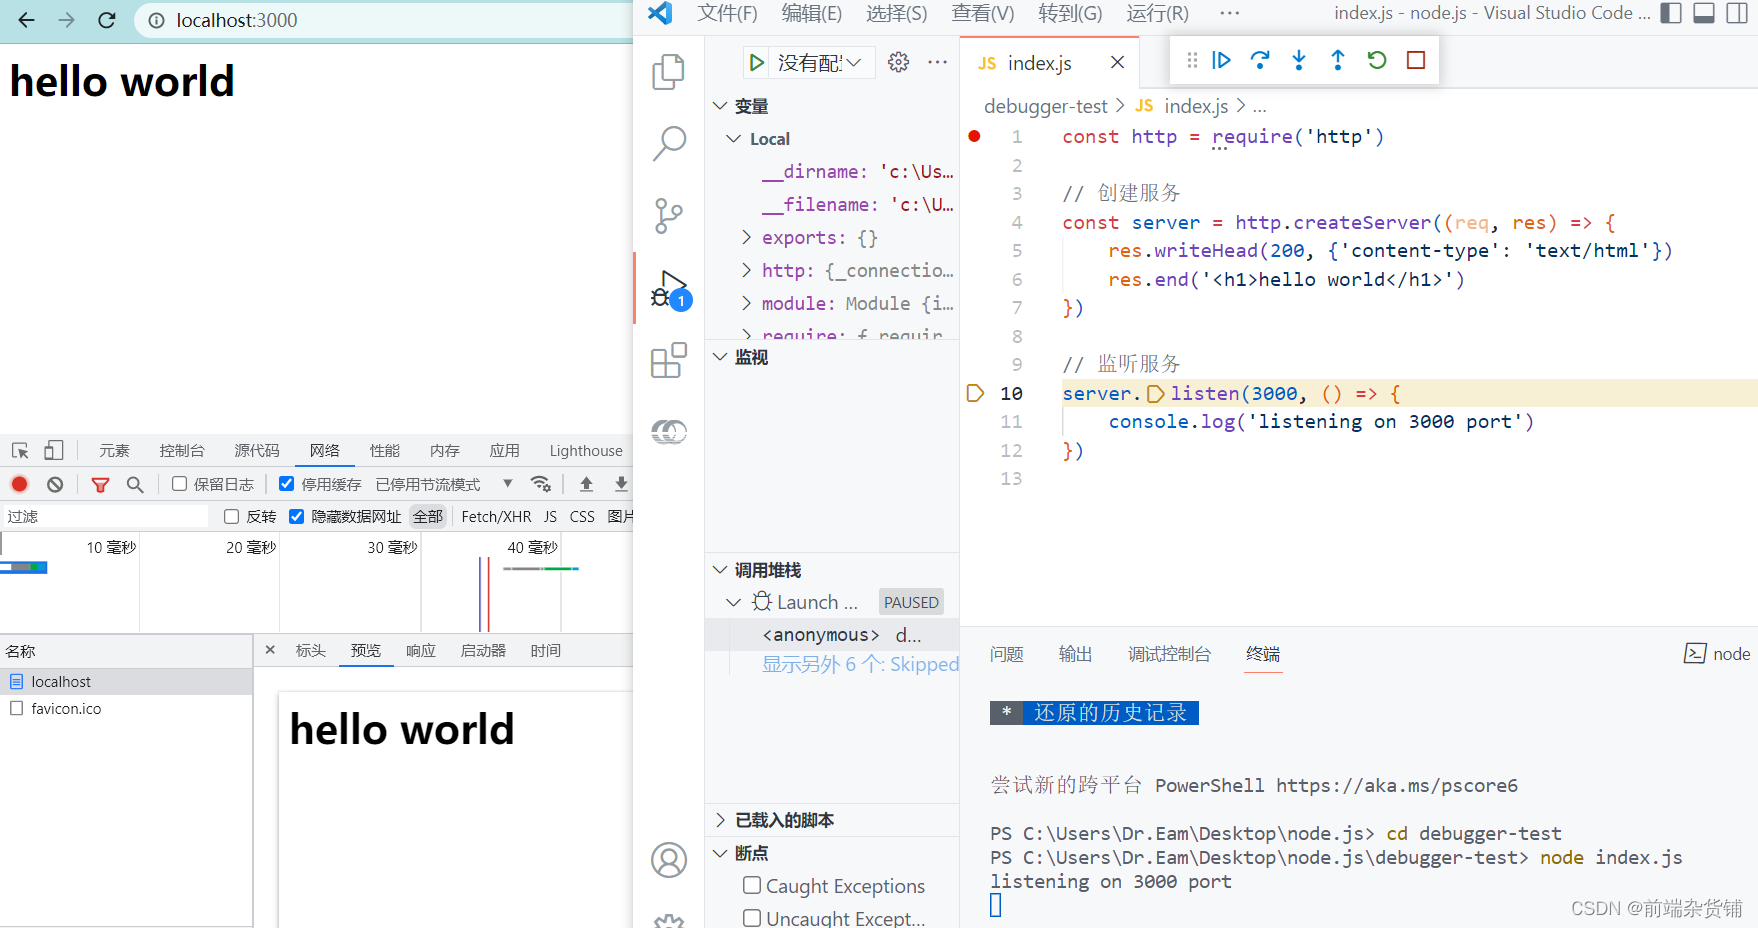Enable Caught Exceptions breakpoint checkbox
Screen dimensions: 1758x928
pyautogui.click(x=752, y=885)
